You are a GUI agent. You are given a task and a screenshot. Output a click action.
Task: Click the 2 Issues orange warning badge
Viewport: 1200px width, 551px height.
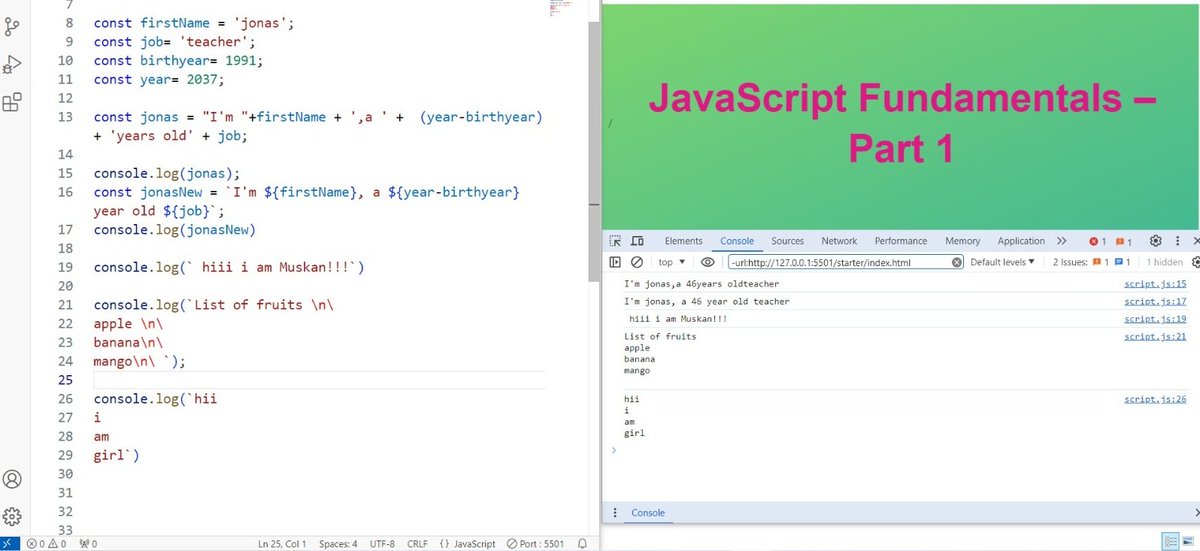(x=1100, y=262)
